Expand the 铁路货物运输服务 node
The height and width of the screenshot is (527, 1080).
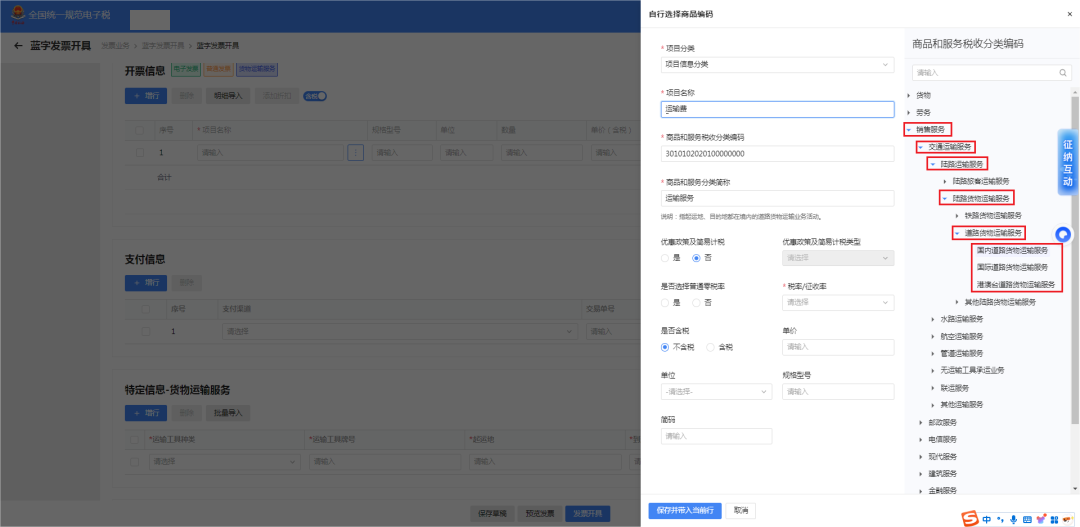point(957,216)
